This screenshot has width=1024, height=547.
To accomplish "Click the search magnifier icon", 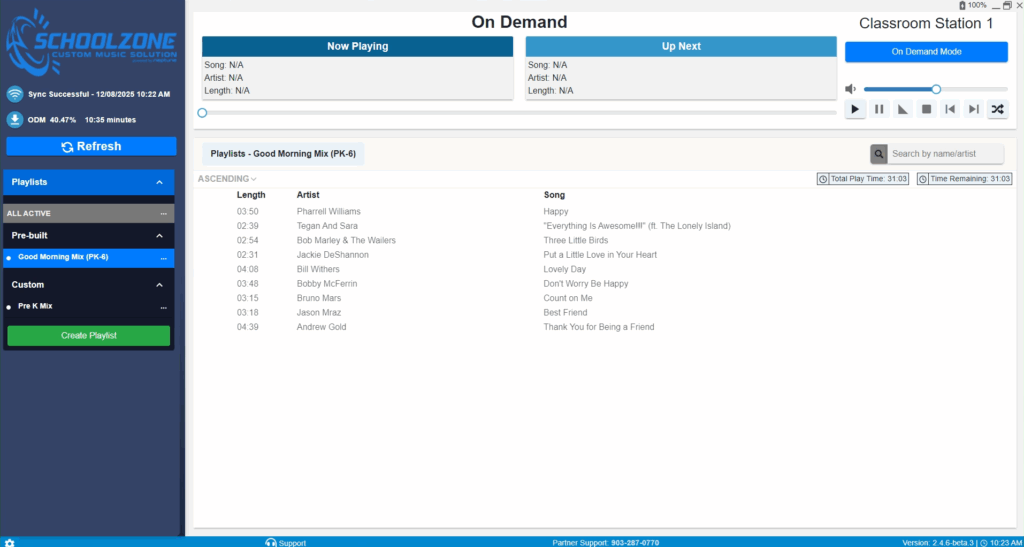I will pos(878,154).
